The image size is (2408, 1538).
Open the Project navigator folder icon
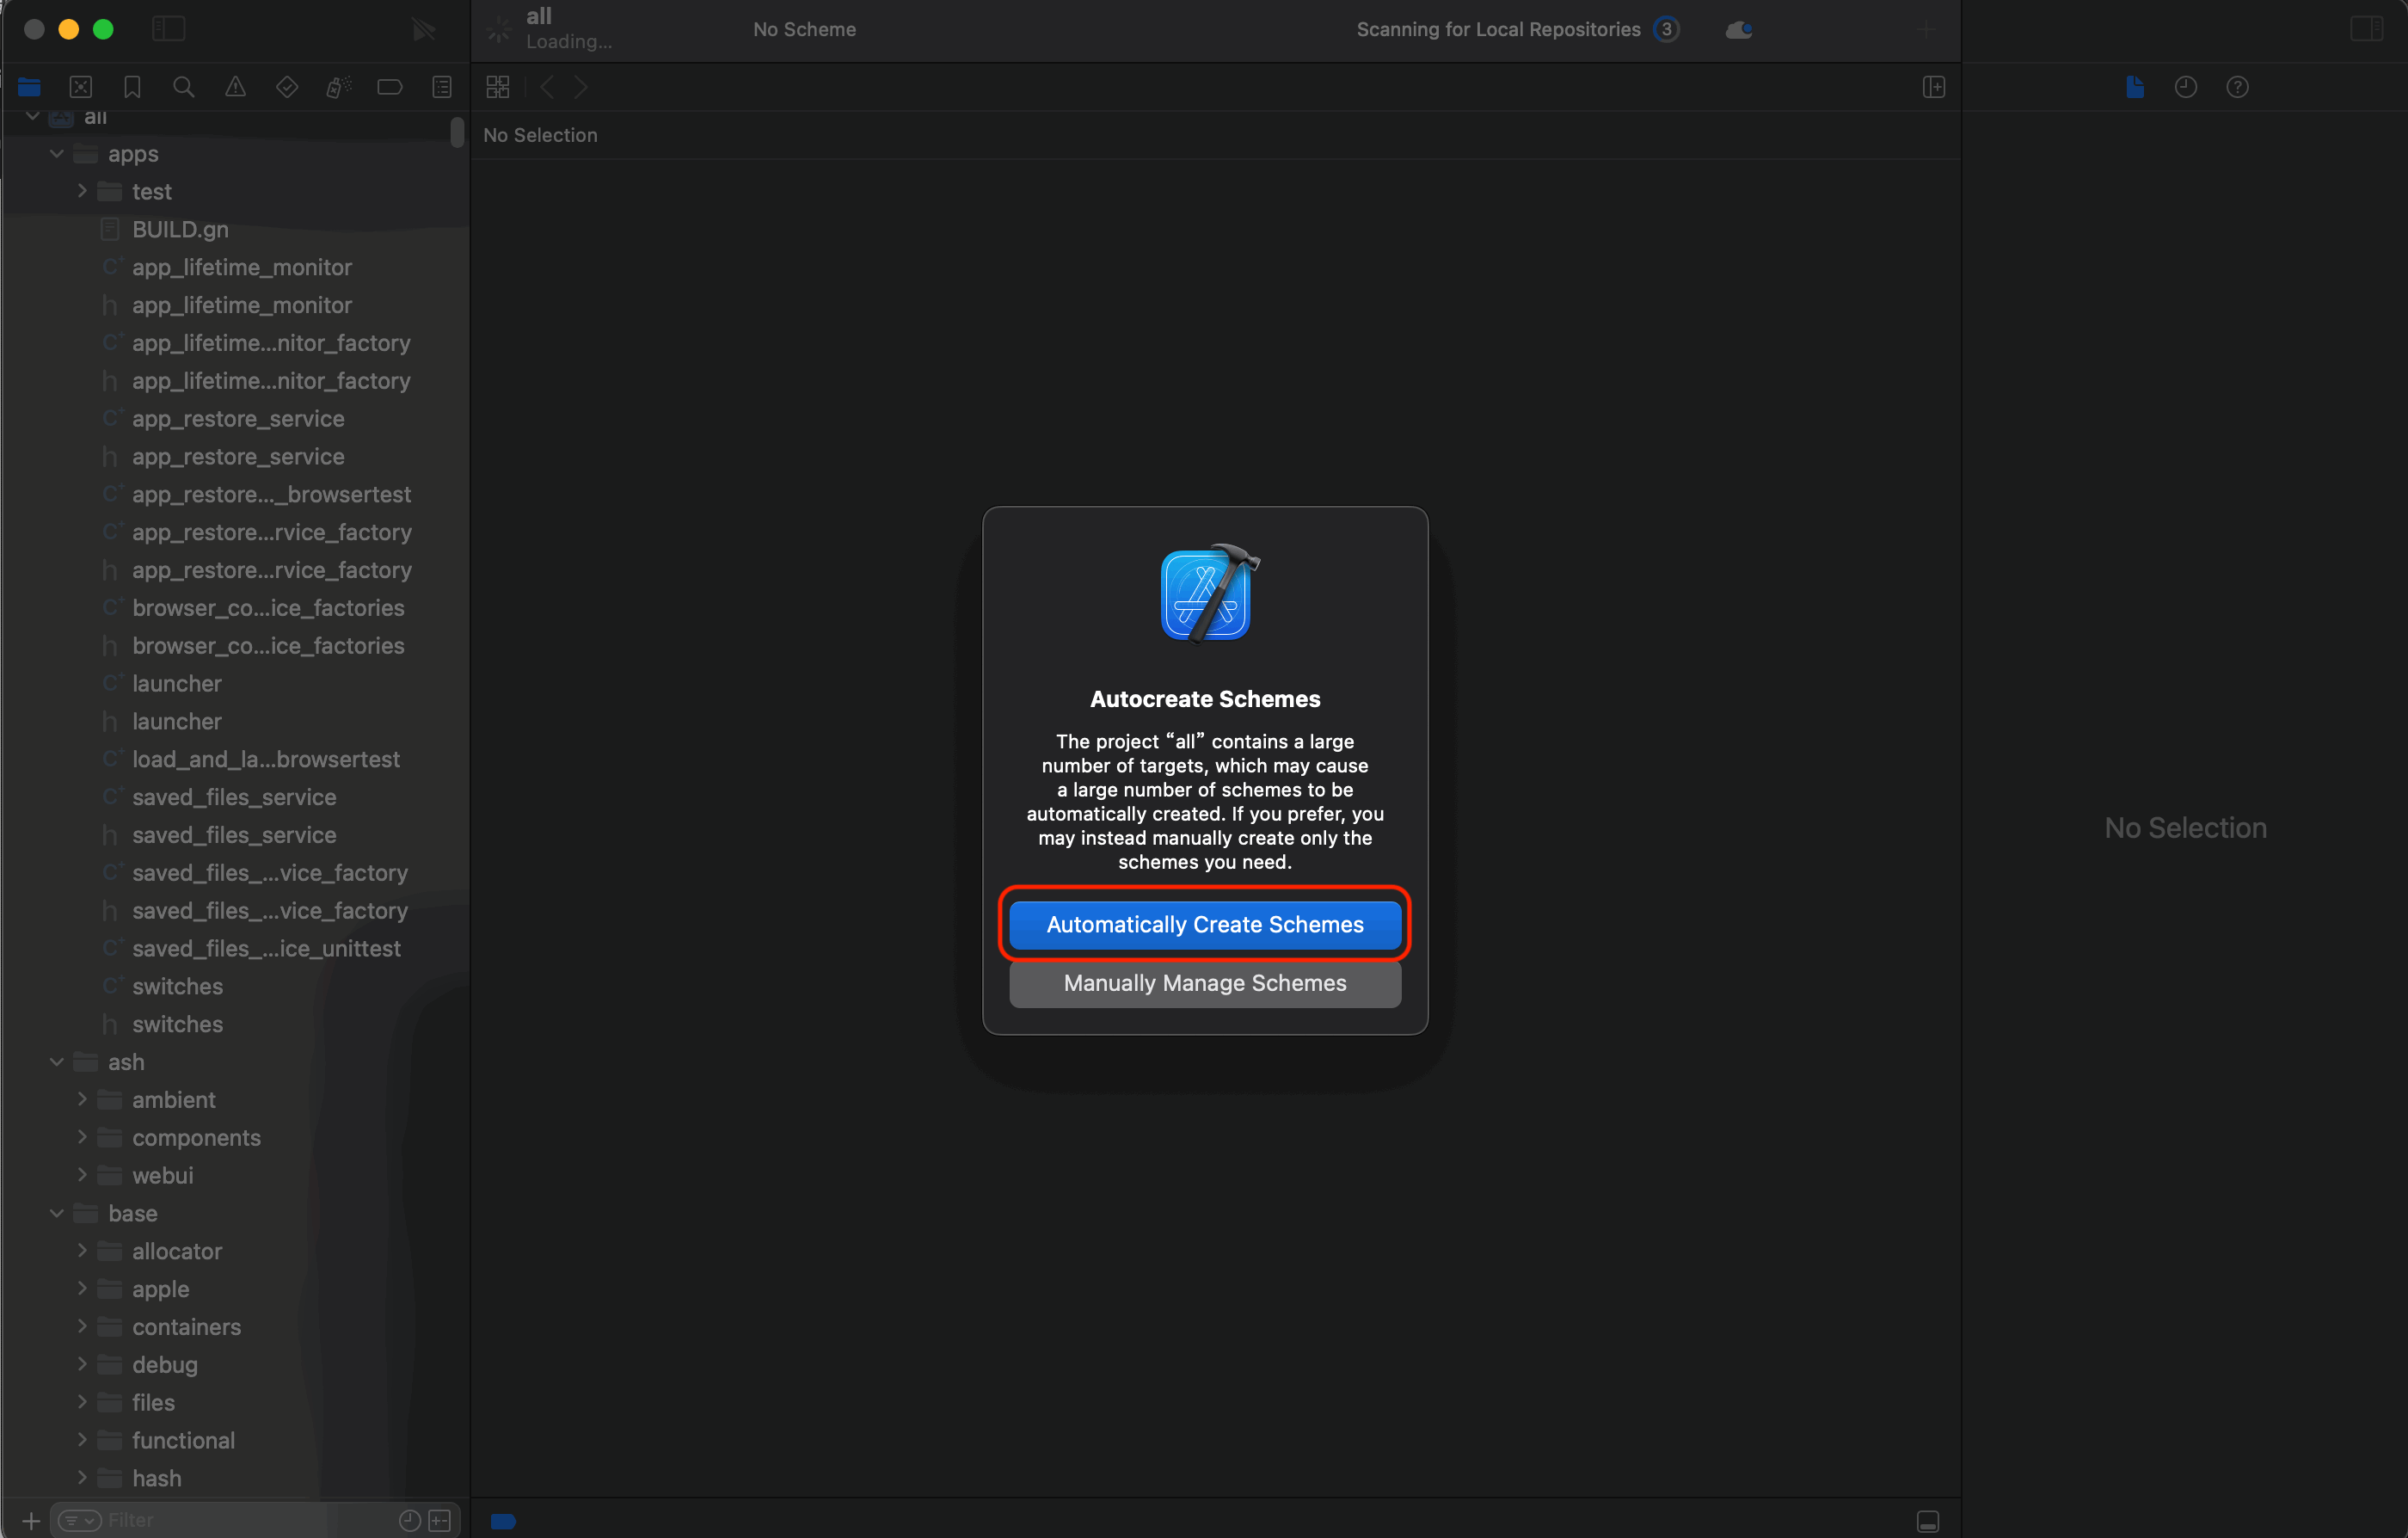click(x=29, y=87)
